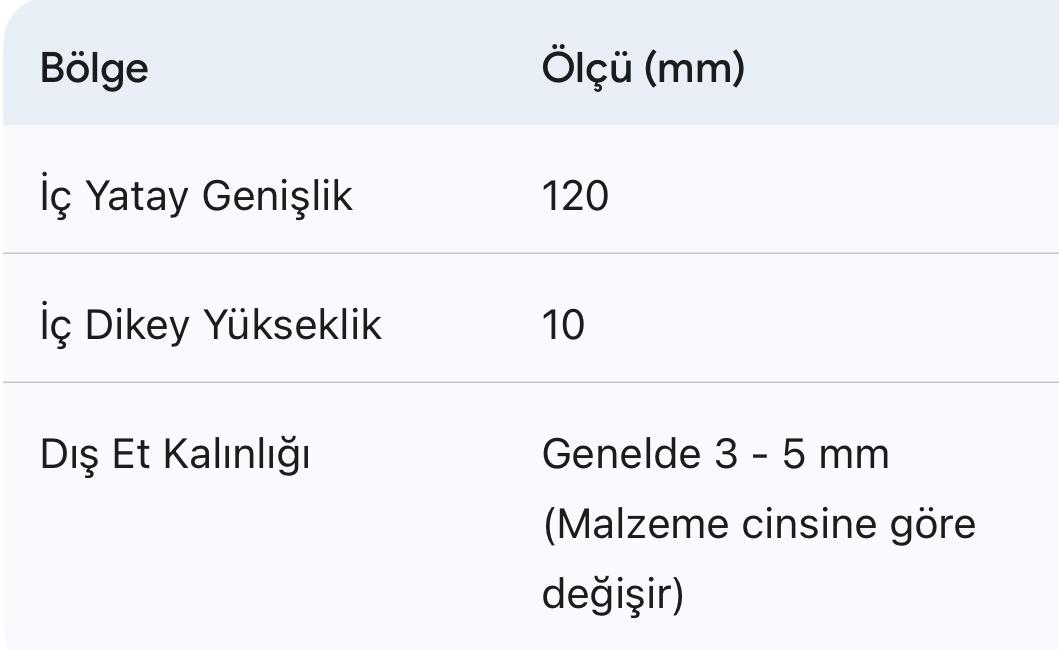Image resolution: width=1059 pixels, height=650 pixels.
Task: Select the İç Yatay Genişlik cell
Action: tap(196, 196)
